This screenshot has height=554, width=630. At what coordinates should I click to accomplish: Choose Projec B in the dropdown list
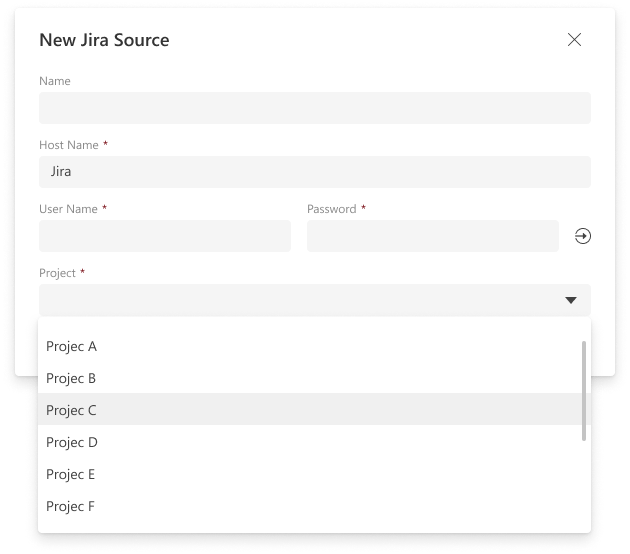(72, 379)
